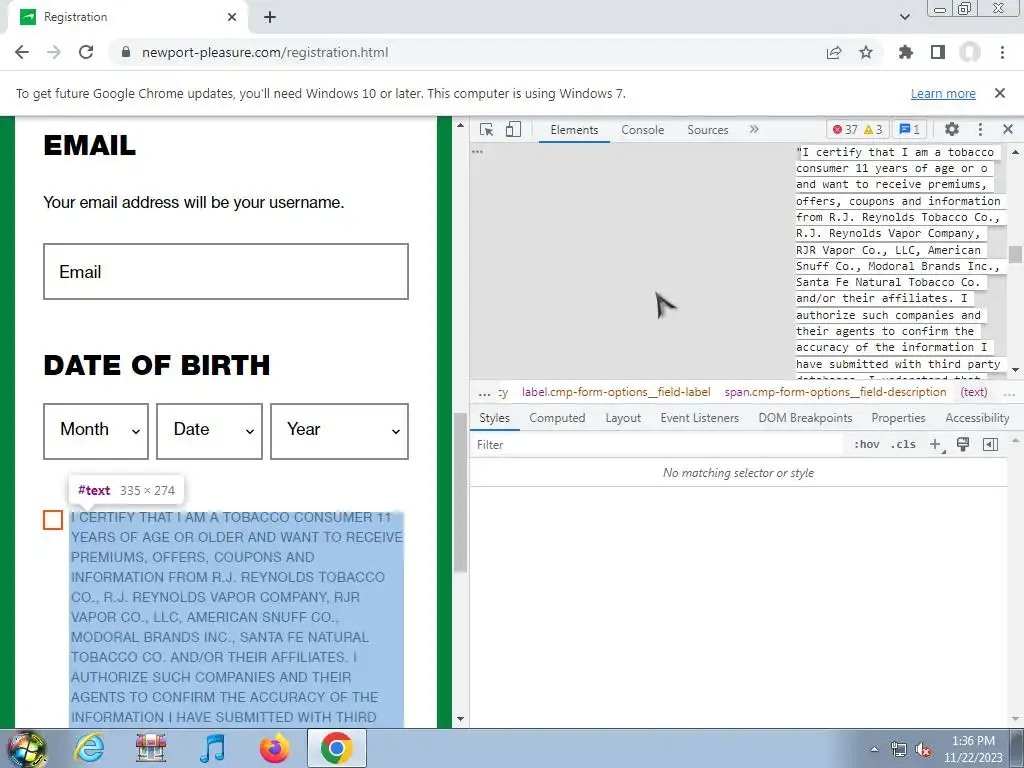Open the Year dropdown
Screen dimensions: 1024x768
coord(340,431)
